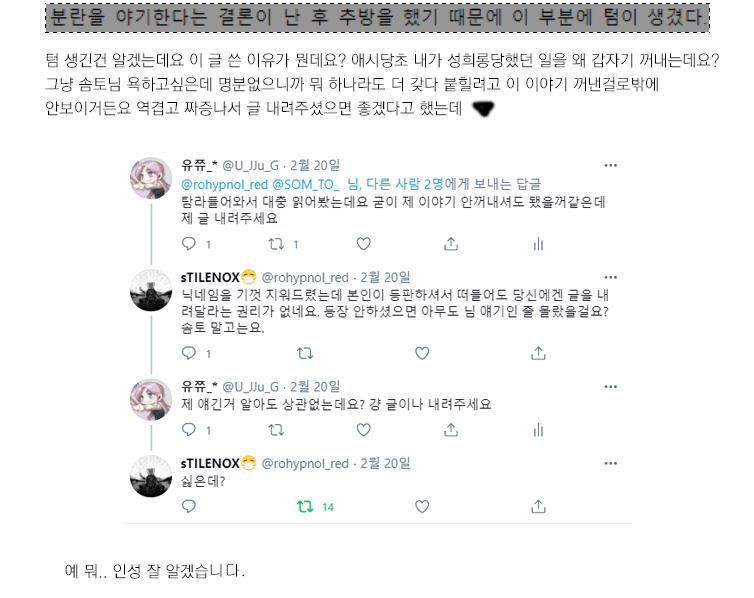Reply to sTILENOX's long tweet

189,353
